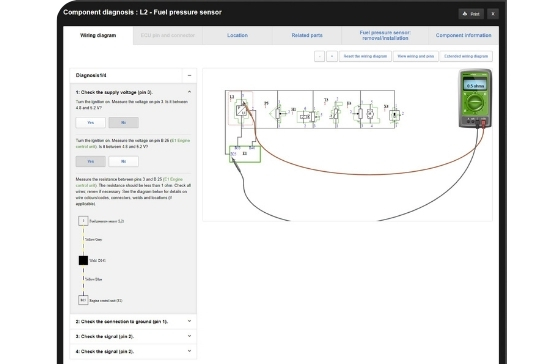Answer Yes to the pin B 25 voltage question
This screenshot has width=544, height=364.
[x=91, y=161]
